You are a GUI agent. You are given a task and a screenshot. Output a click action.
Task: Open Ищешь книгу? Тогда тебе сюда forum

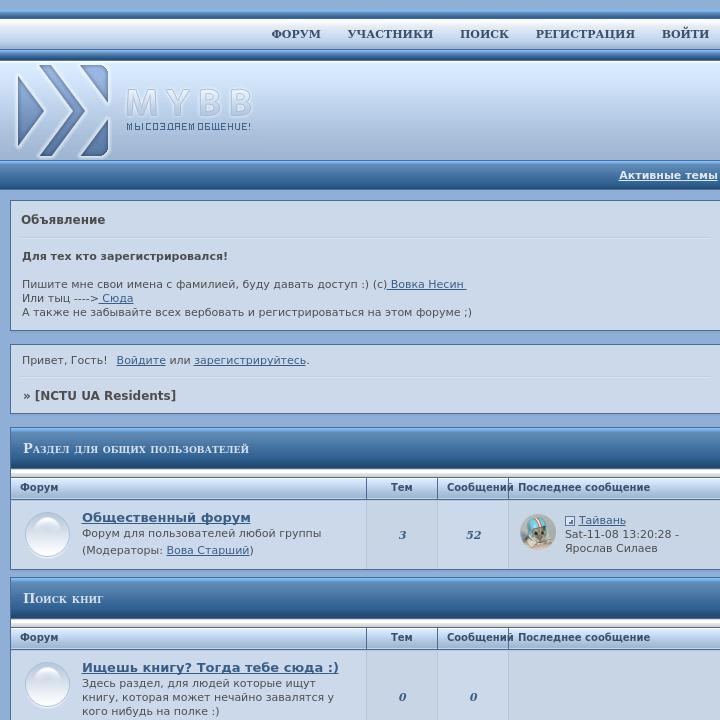[x=210, y=667]
